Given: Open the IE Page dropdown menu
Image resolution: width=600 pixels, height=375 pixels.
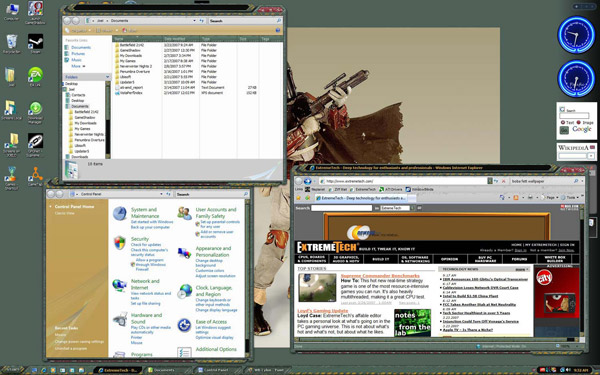Looking at the screenshot, I should [550, 197].
